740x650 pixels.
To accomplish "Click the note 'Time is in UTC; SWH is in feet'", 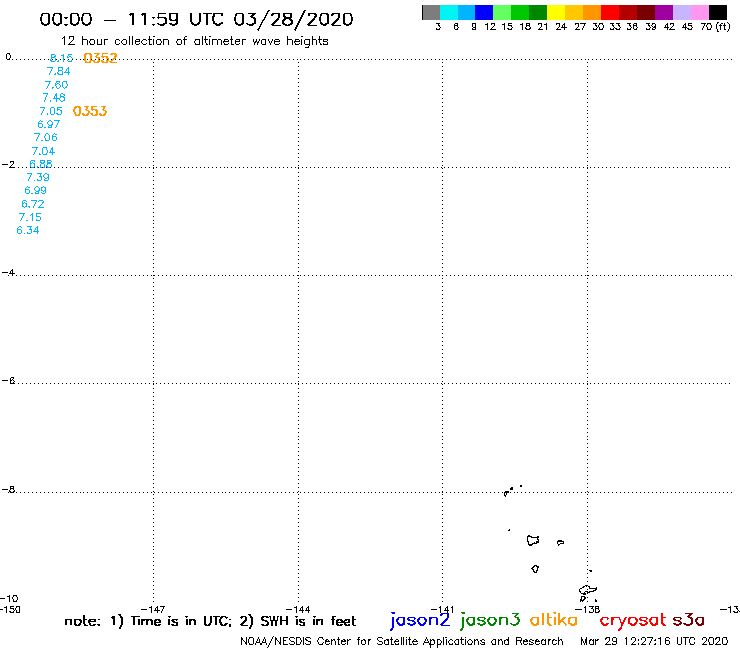I will coord(210,621).
